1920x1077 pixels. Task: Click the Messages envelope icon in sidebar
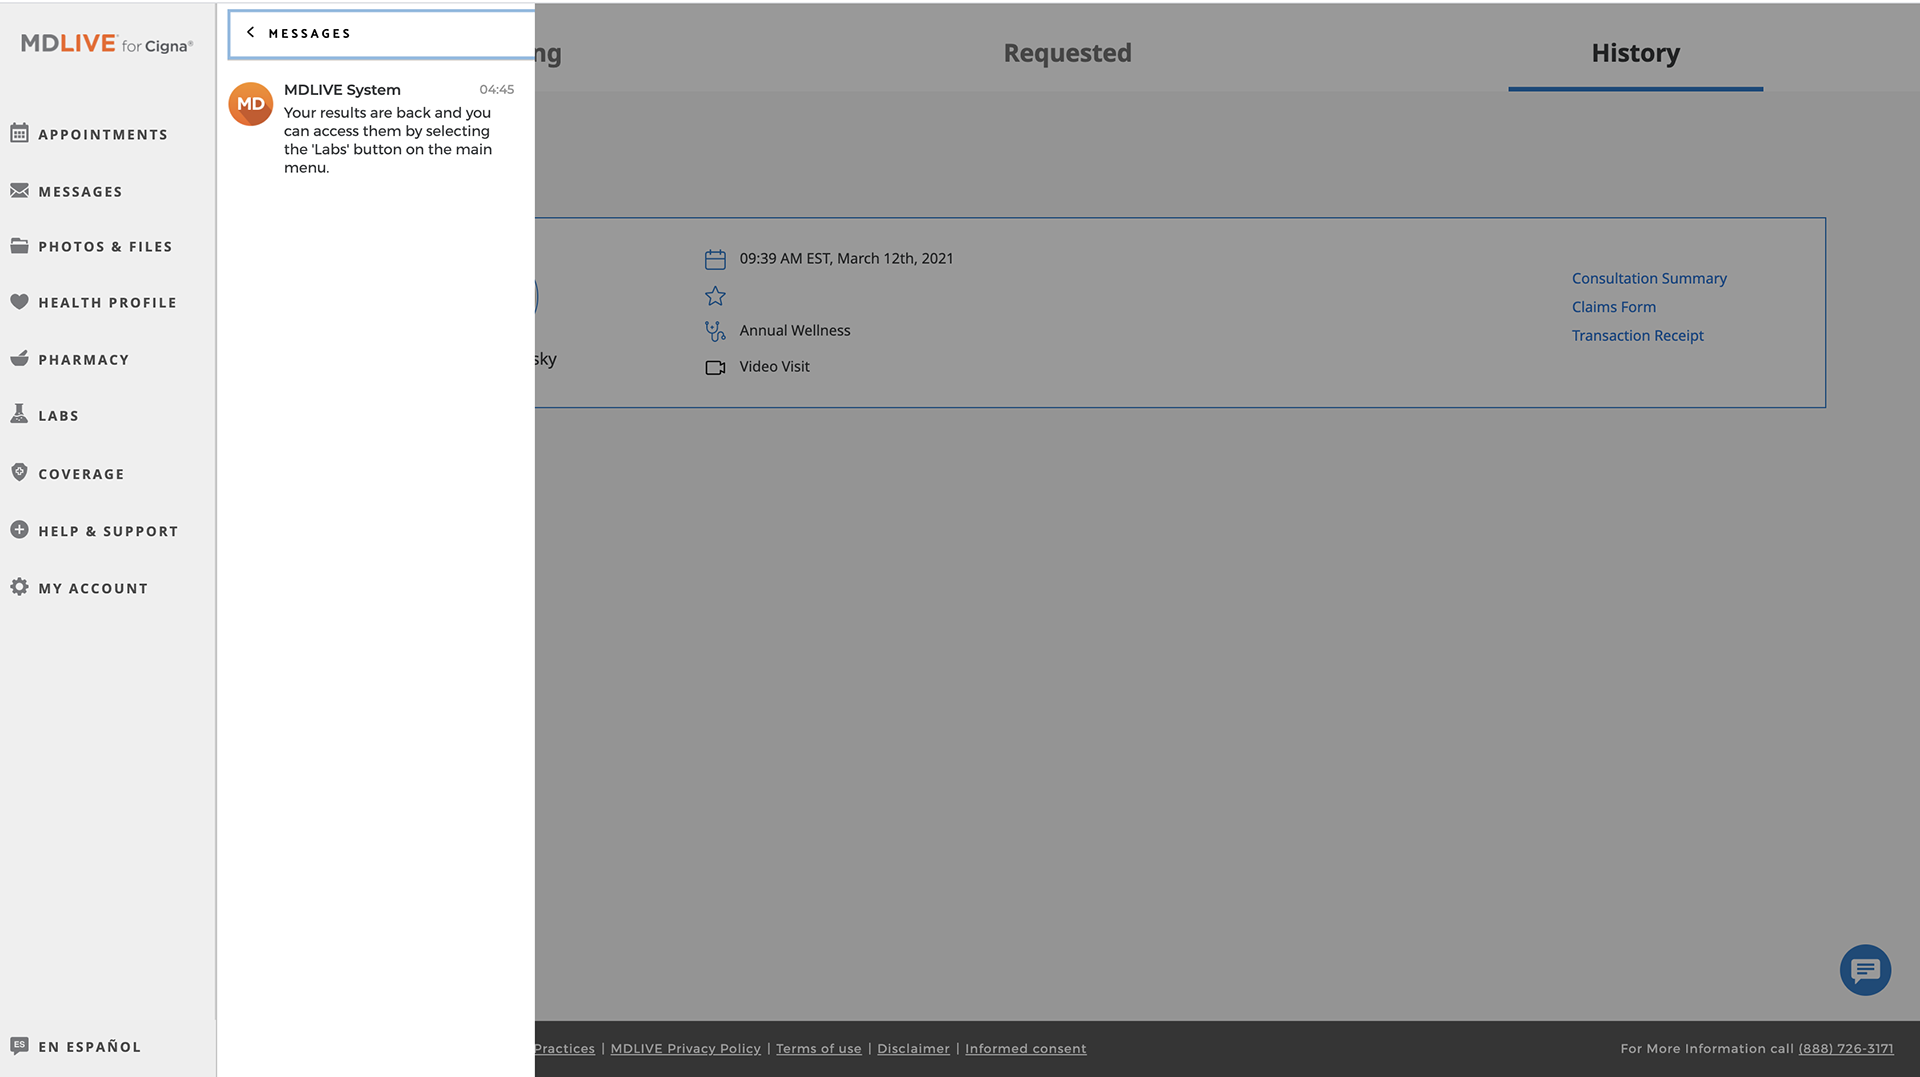[19, 190]
